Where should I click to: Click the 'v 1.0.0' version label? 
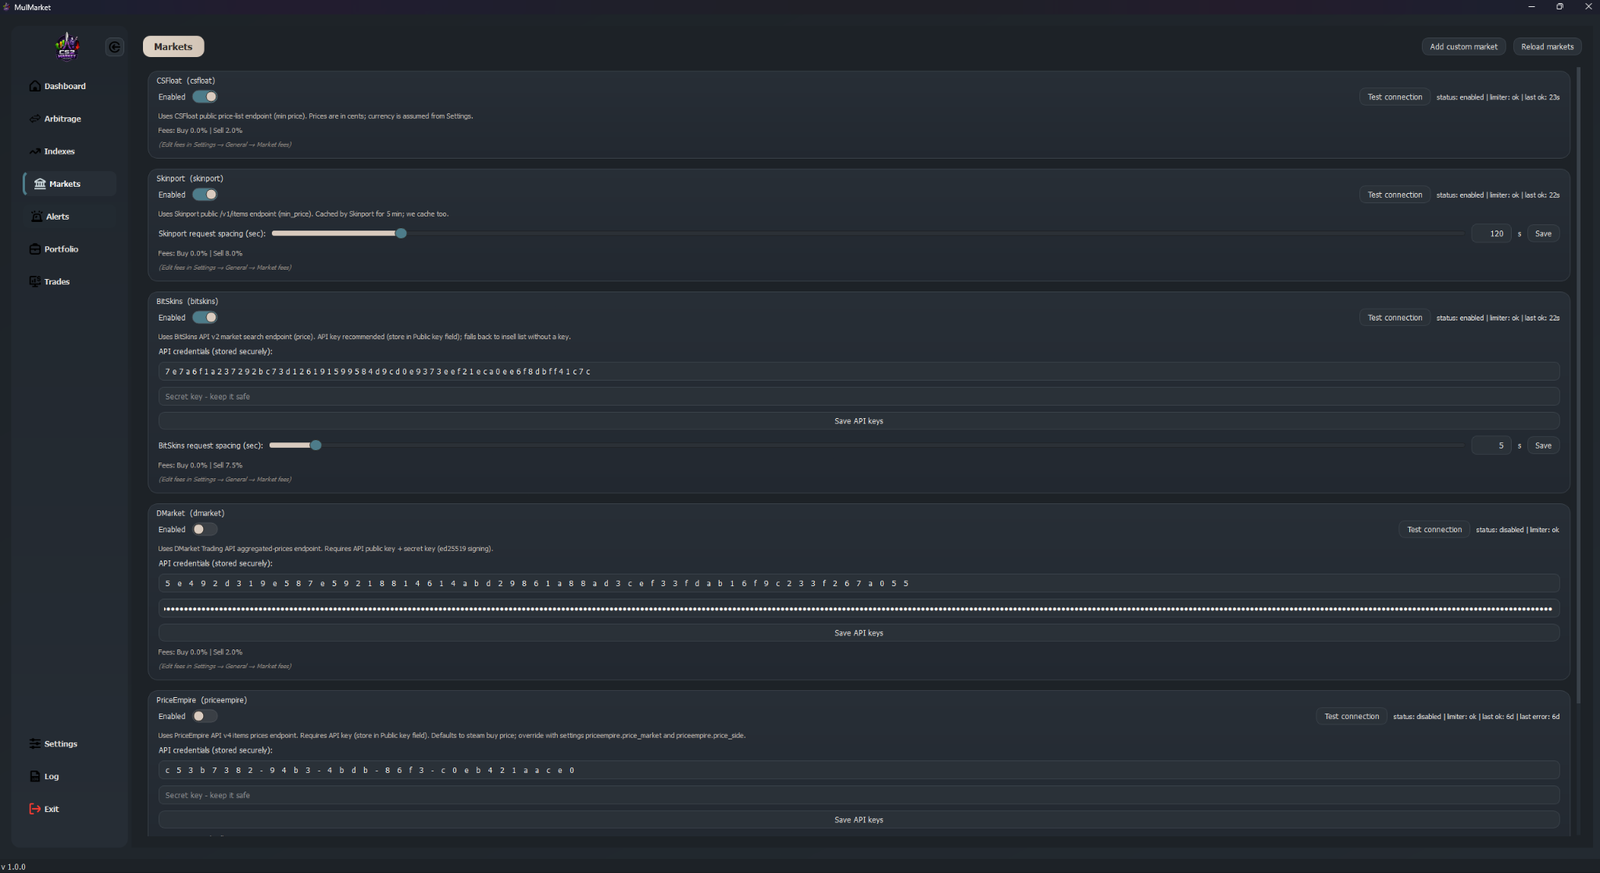(x=14, y=867)
